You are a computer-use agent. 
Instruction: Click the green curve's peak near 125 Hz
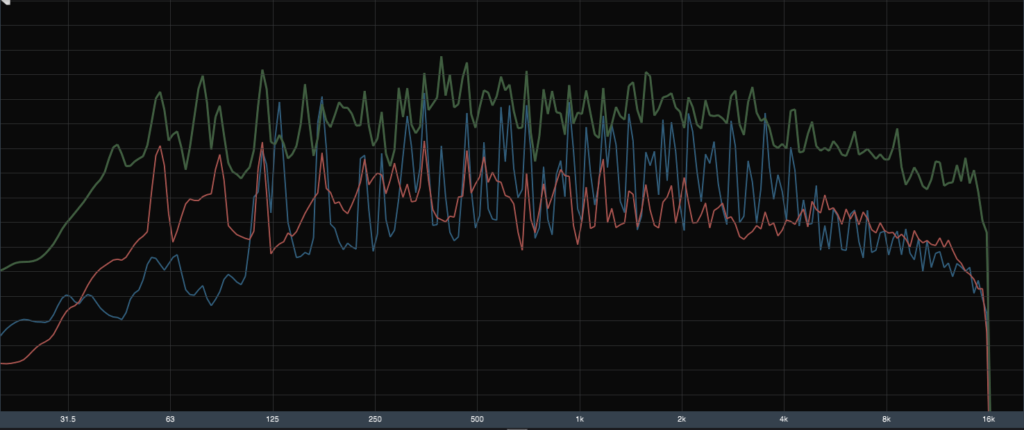coord(262,71)
